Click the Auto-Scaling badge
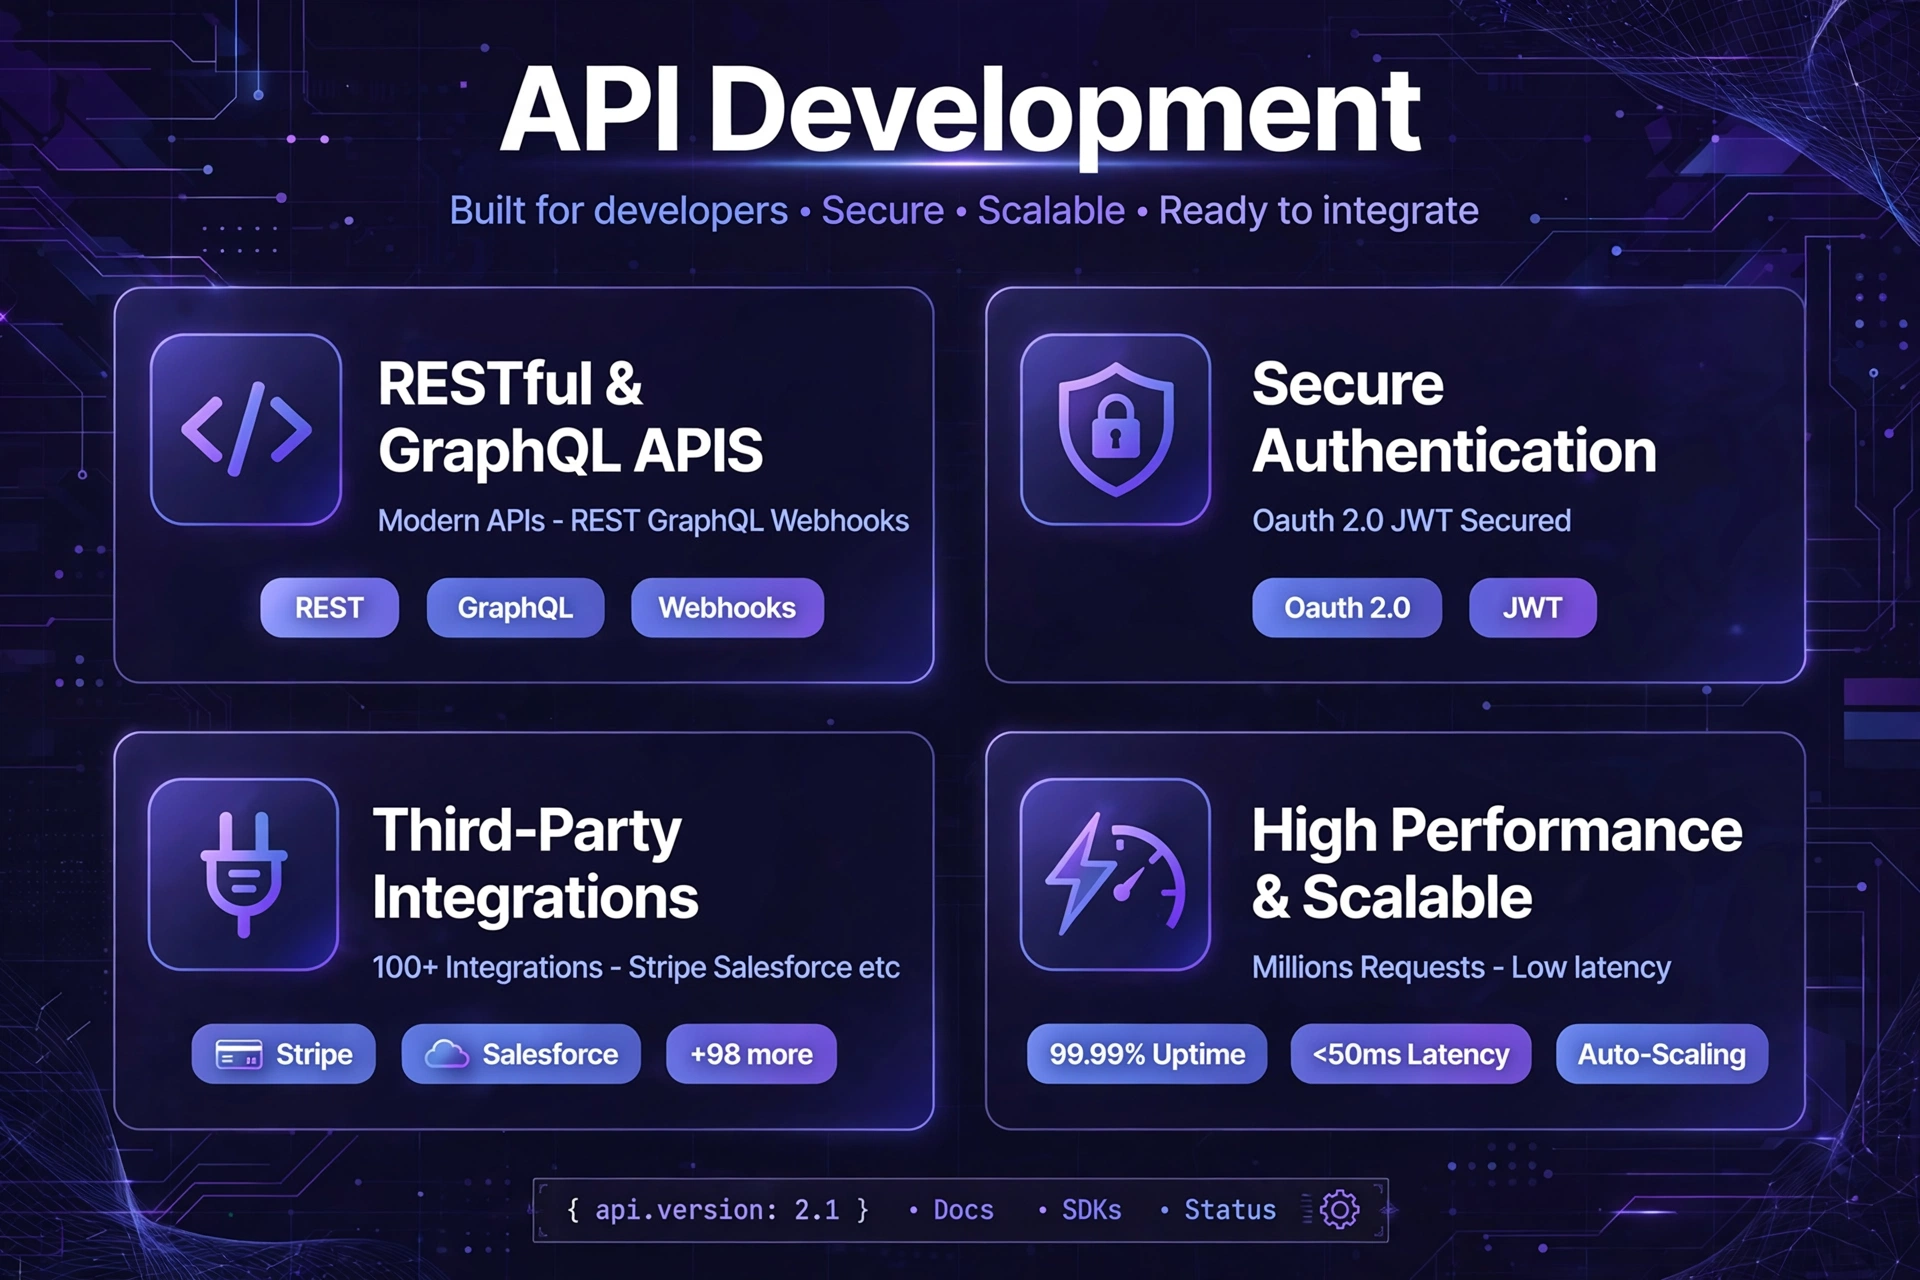 coord(1662,1054)
